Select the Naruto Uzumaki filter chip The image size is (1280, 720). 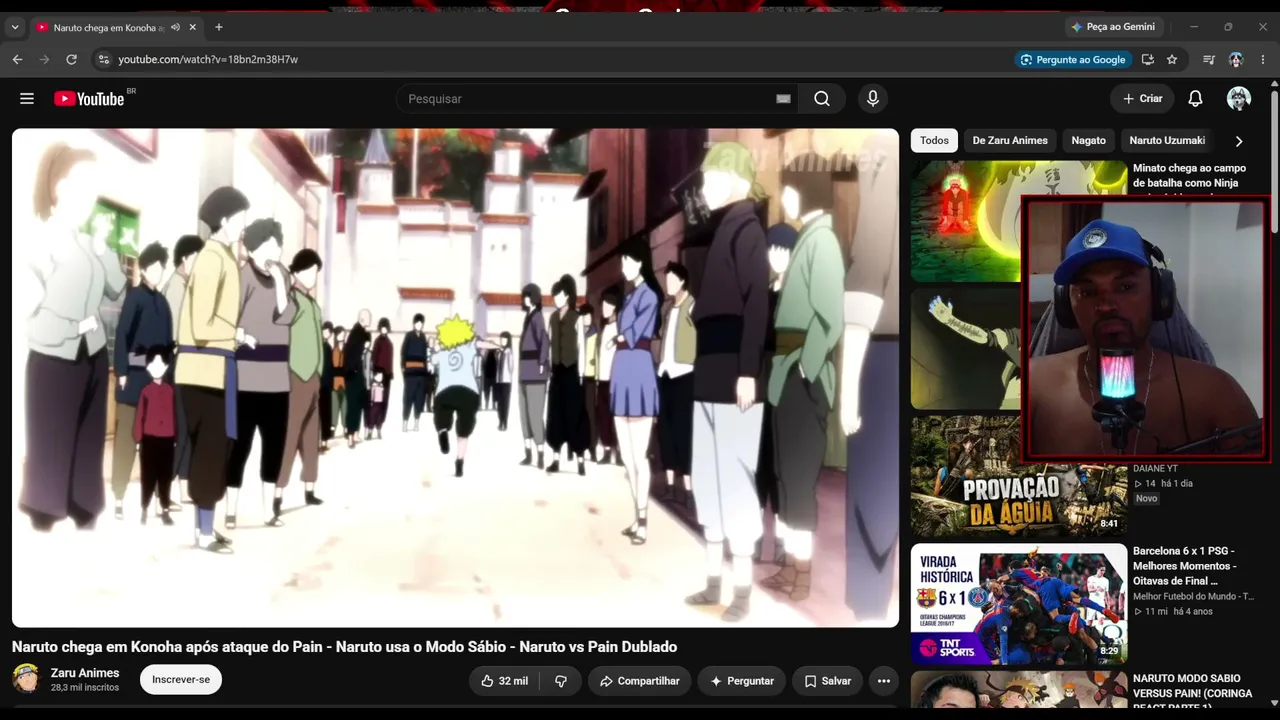(x=1167, y=141)
